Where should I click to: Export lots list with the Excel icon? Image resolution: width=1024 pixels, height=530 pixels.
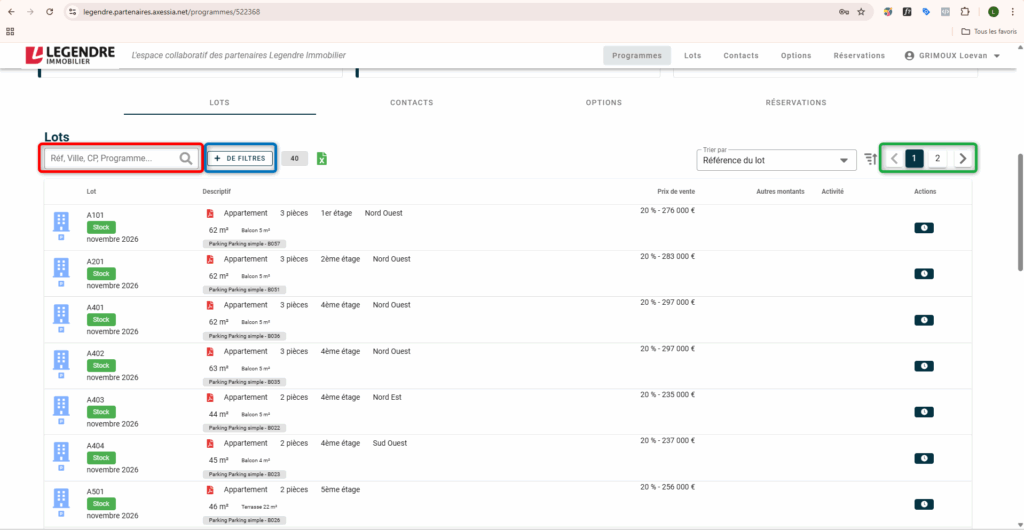point(322,159)
